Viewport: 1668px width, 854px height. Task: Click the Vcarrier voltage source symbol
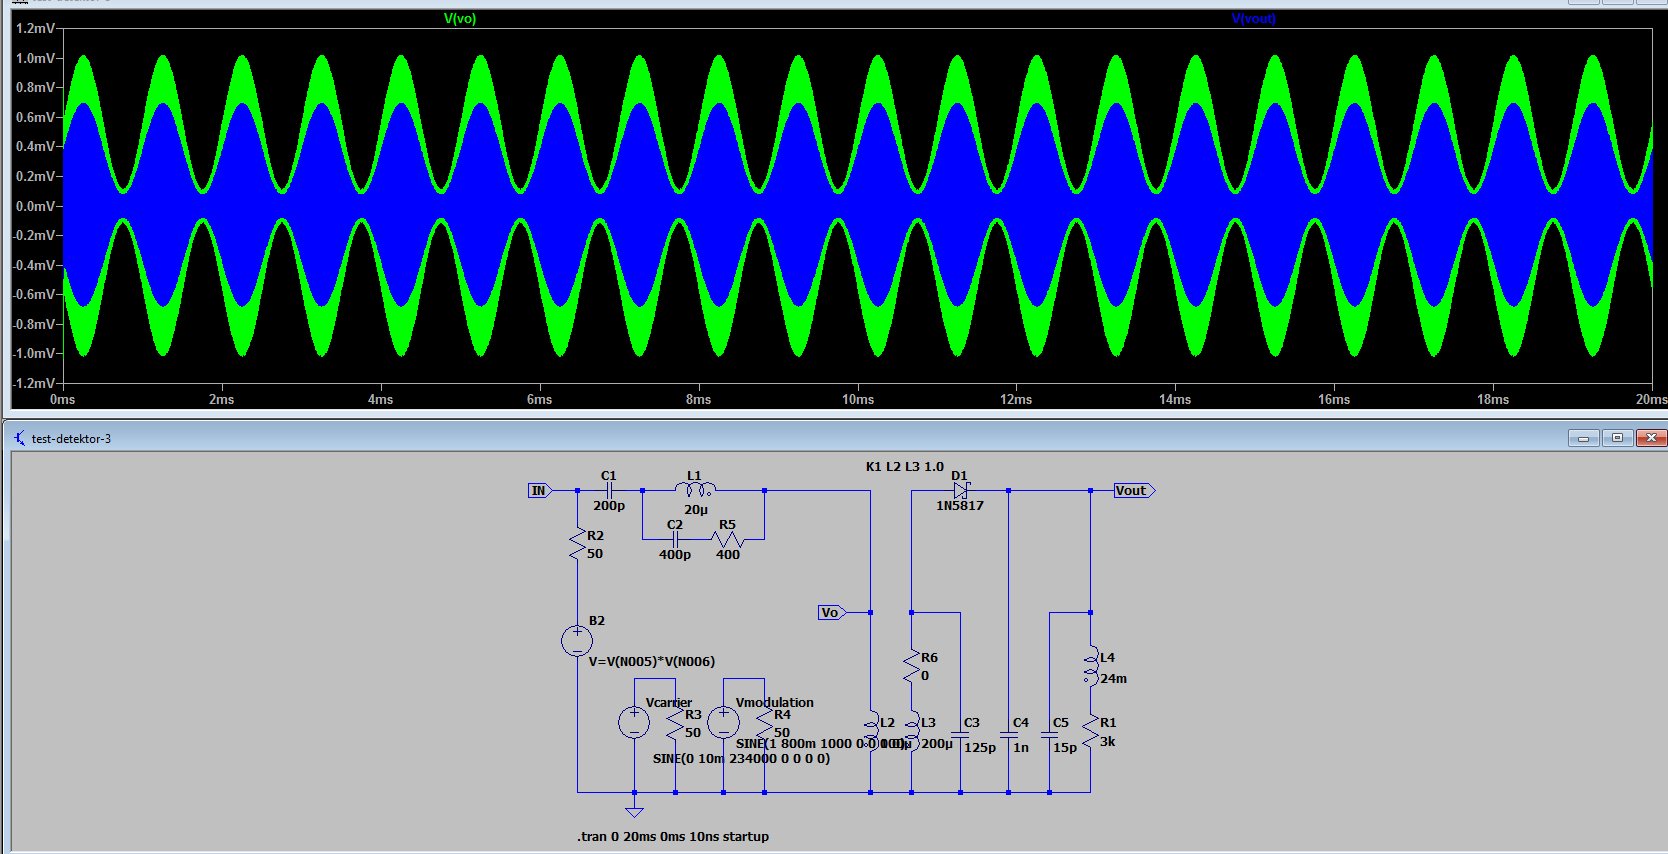click(x=634, y=722)
